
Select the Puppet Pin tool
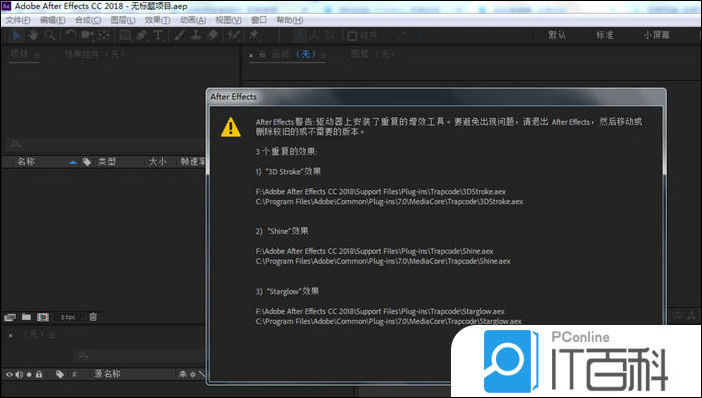pyautogui.click(x=253, y=35)
